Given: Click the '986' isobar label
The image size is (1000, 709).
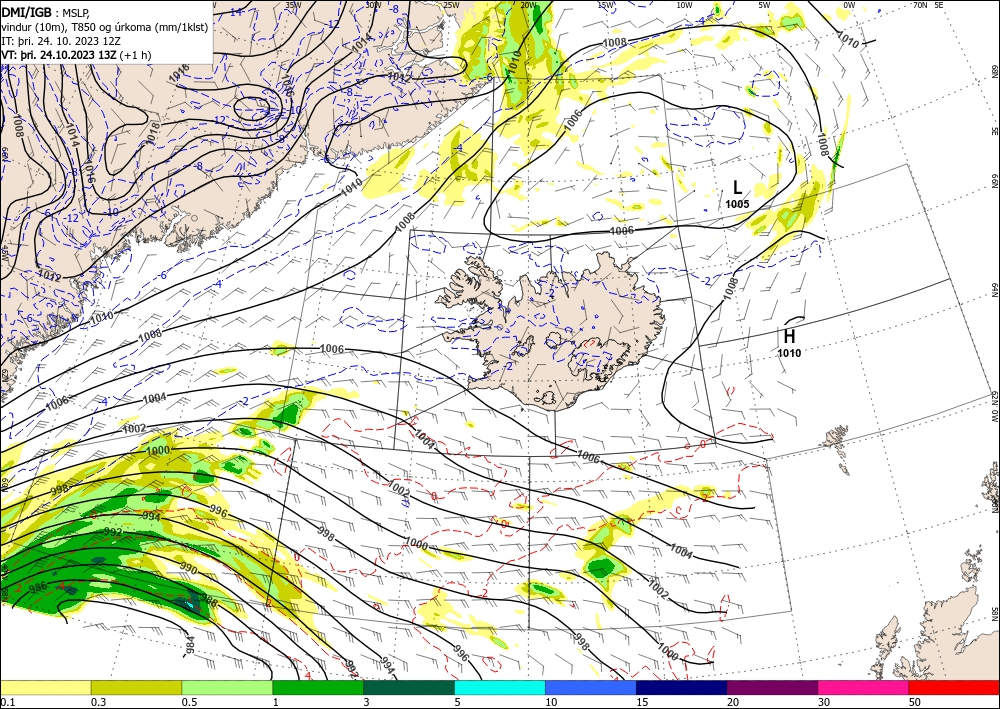Looking at the screenshot, I should (39, 587).
